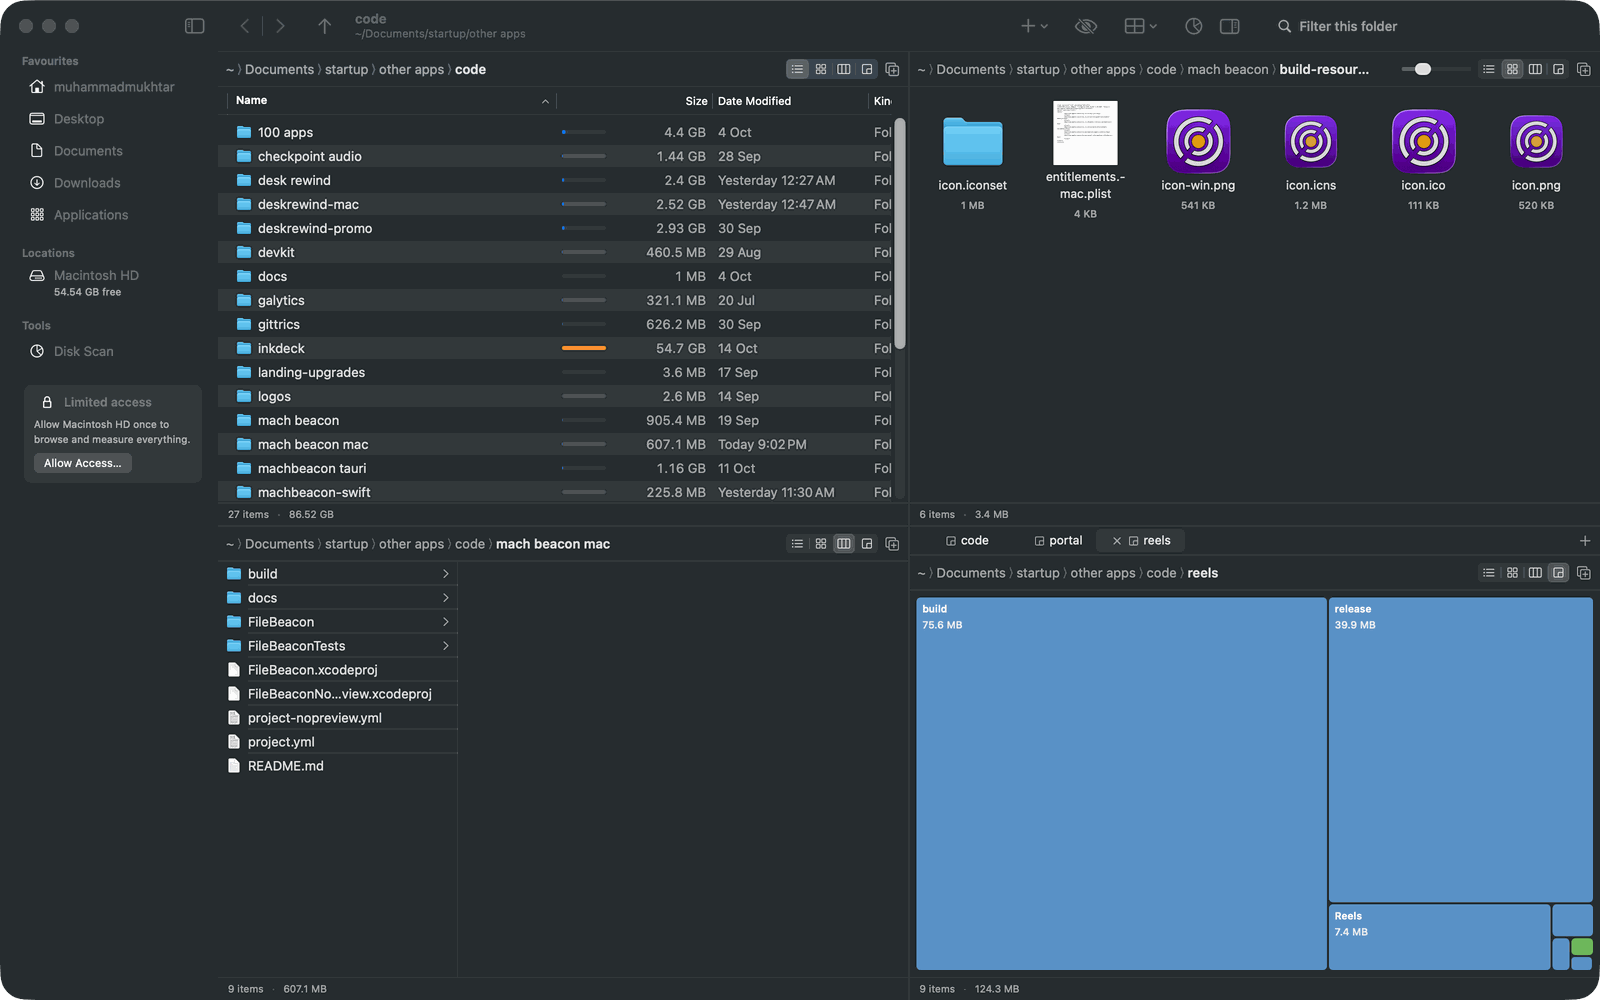Switch mach beacon mac pane to icon grid view
Screen dimensions: 1600x1000
[821, 544]
